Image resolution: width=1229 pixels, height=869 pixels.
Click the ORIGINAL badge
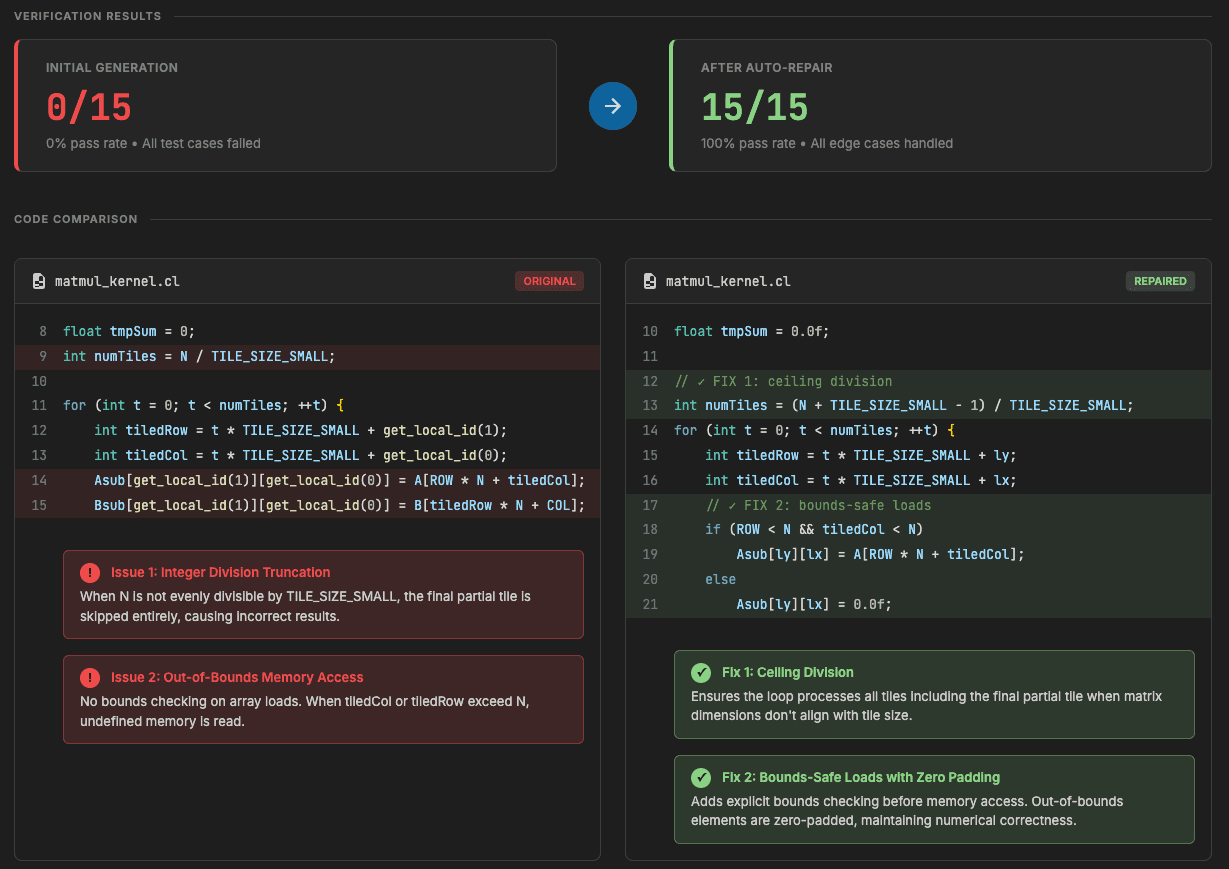[x=549, y=281]
